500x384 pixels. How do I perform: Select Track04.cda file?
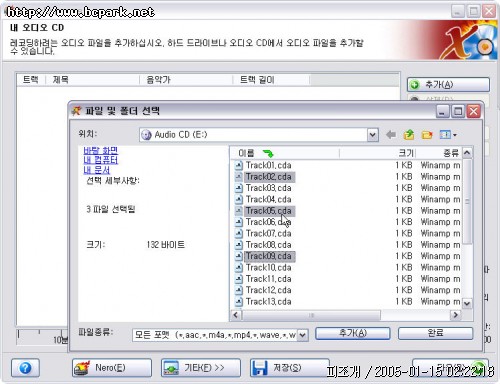point(269,199)
